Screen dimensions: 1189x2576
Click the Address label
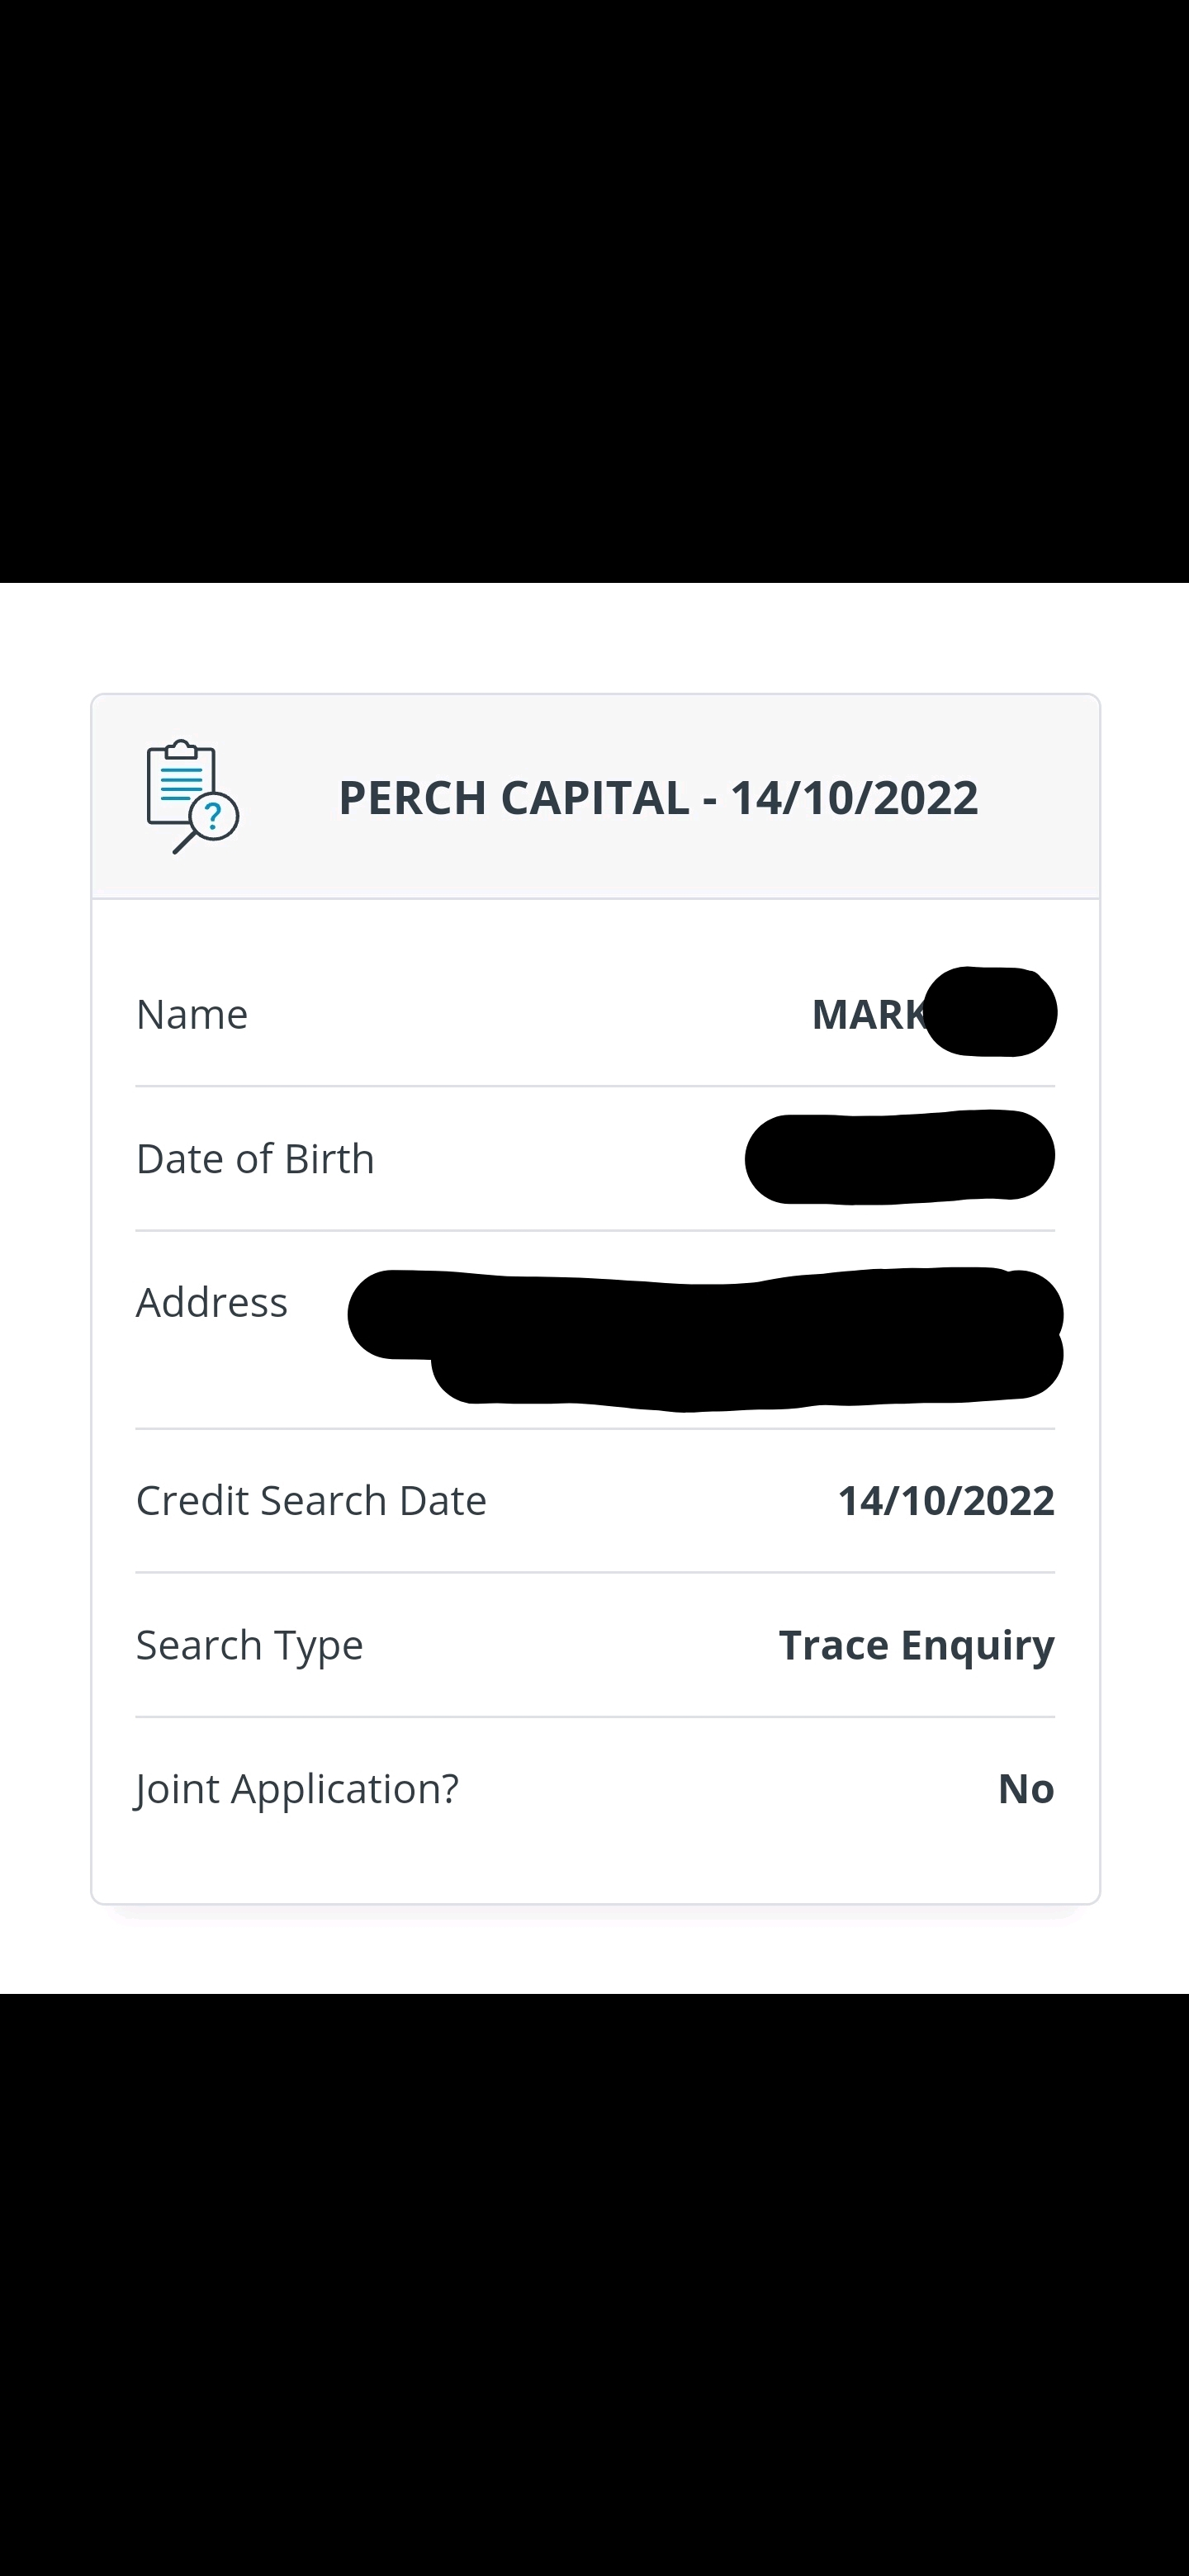pos(212,1303)
